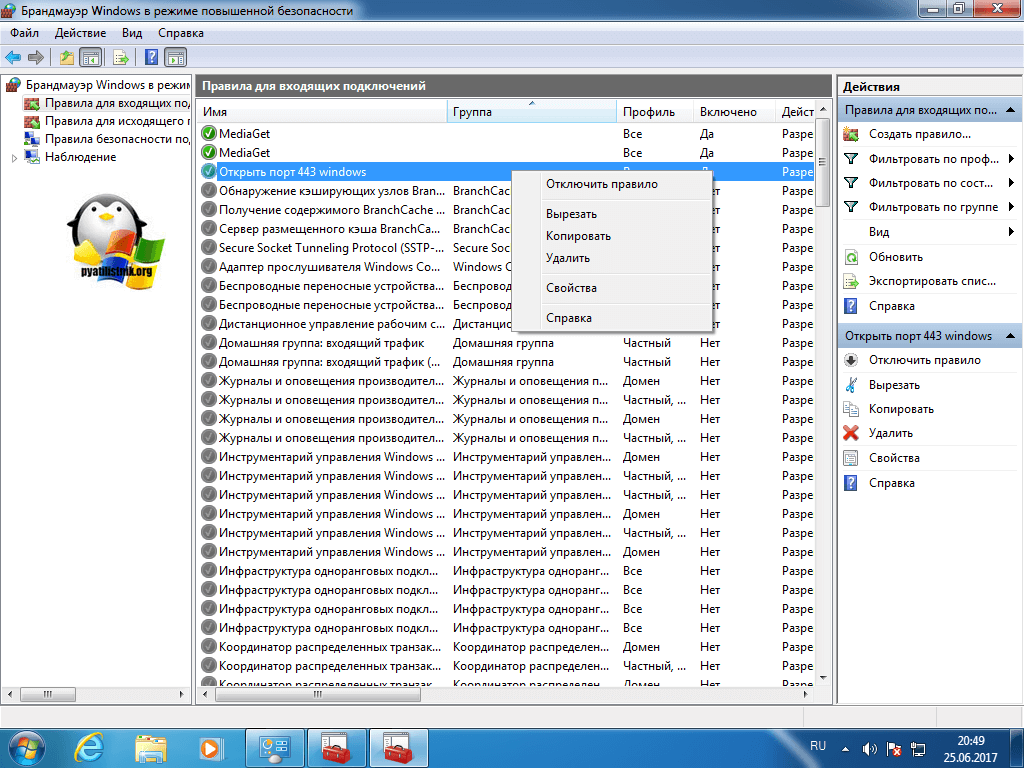Open the Вид submenu in Actions pane
Screen dimensions: 1024x768
pyautogui.click(x=1011, y=232)
